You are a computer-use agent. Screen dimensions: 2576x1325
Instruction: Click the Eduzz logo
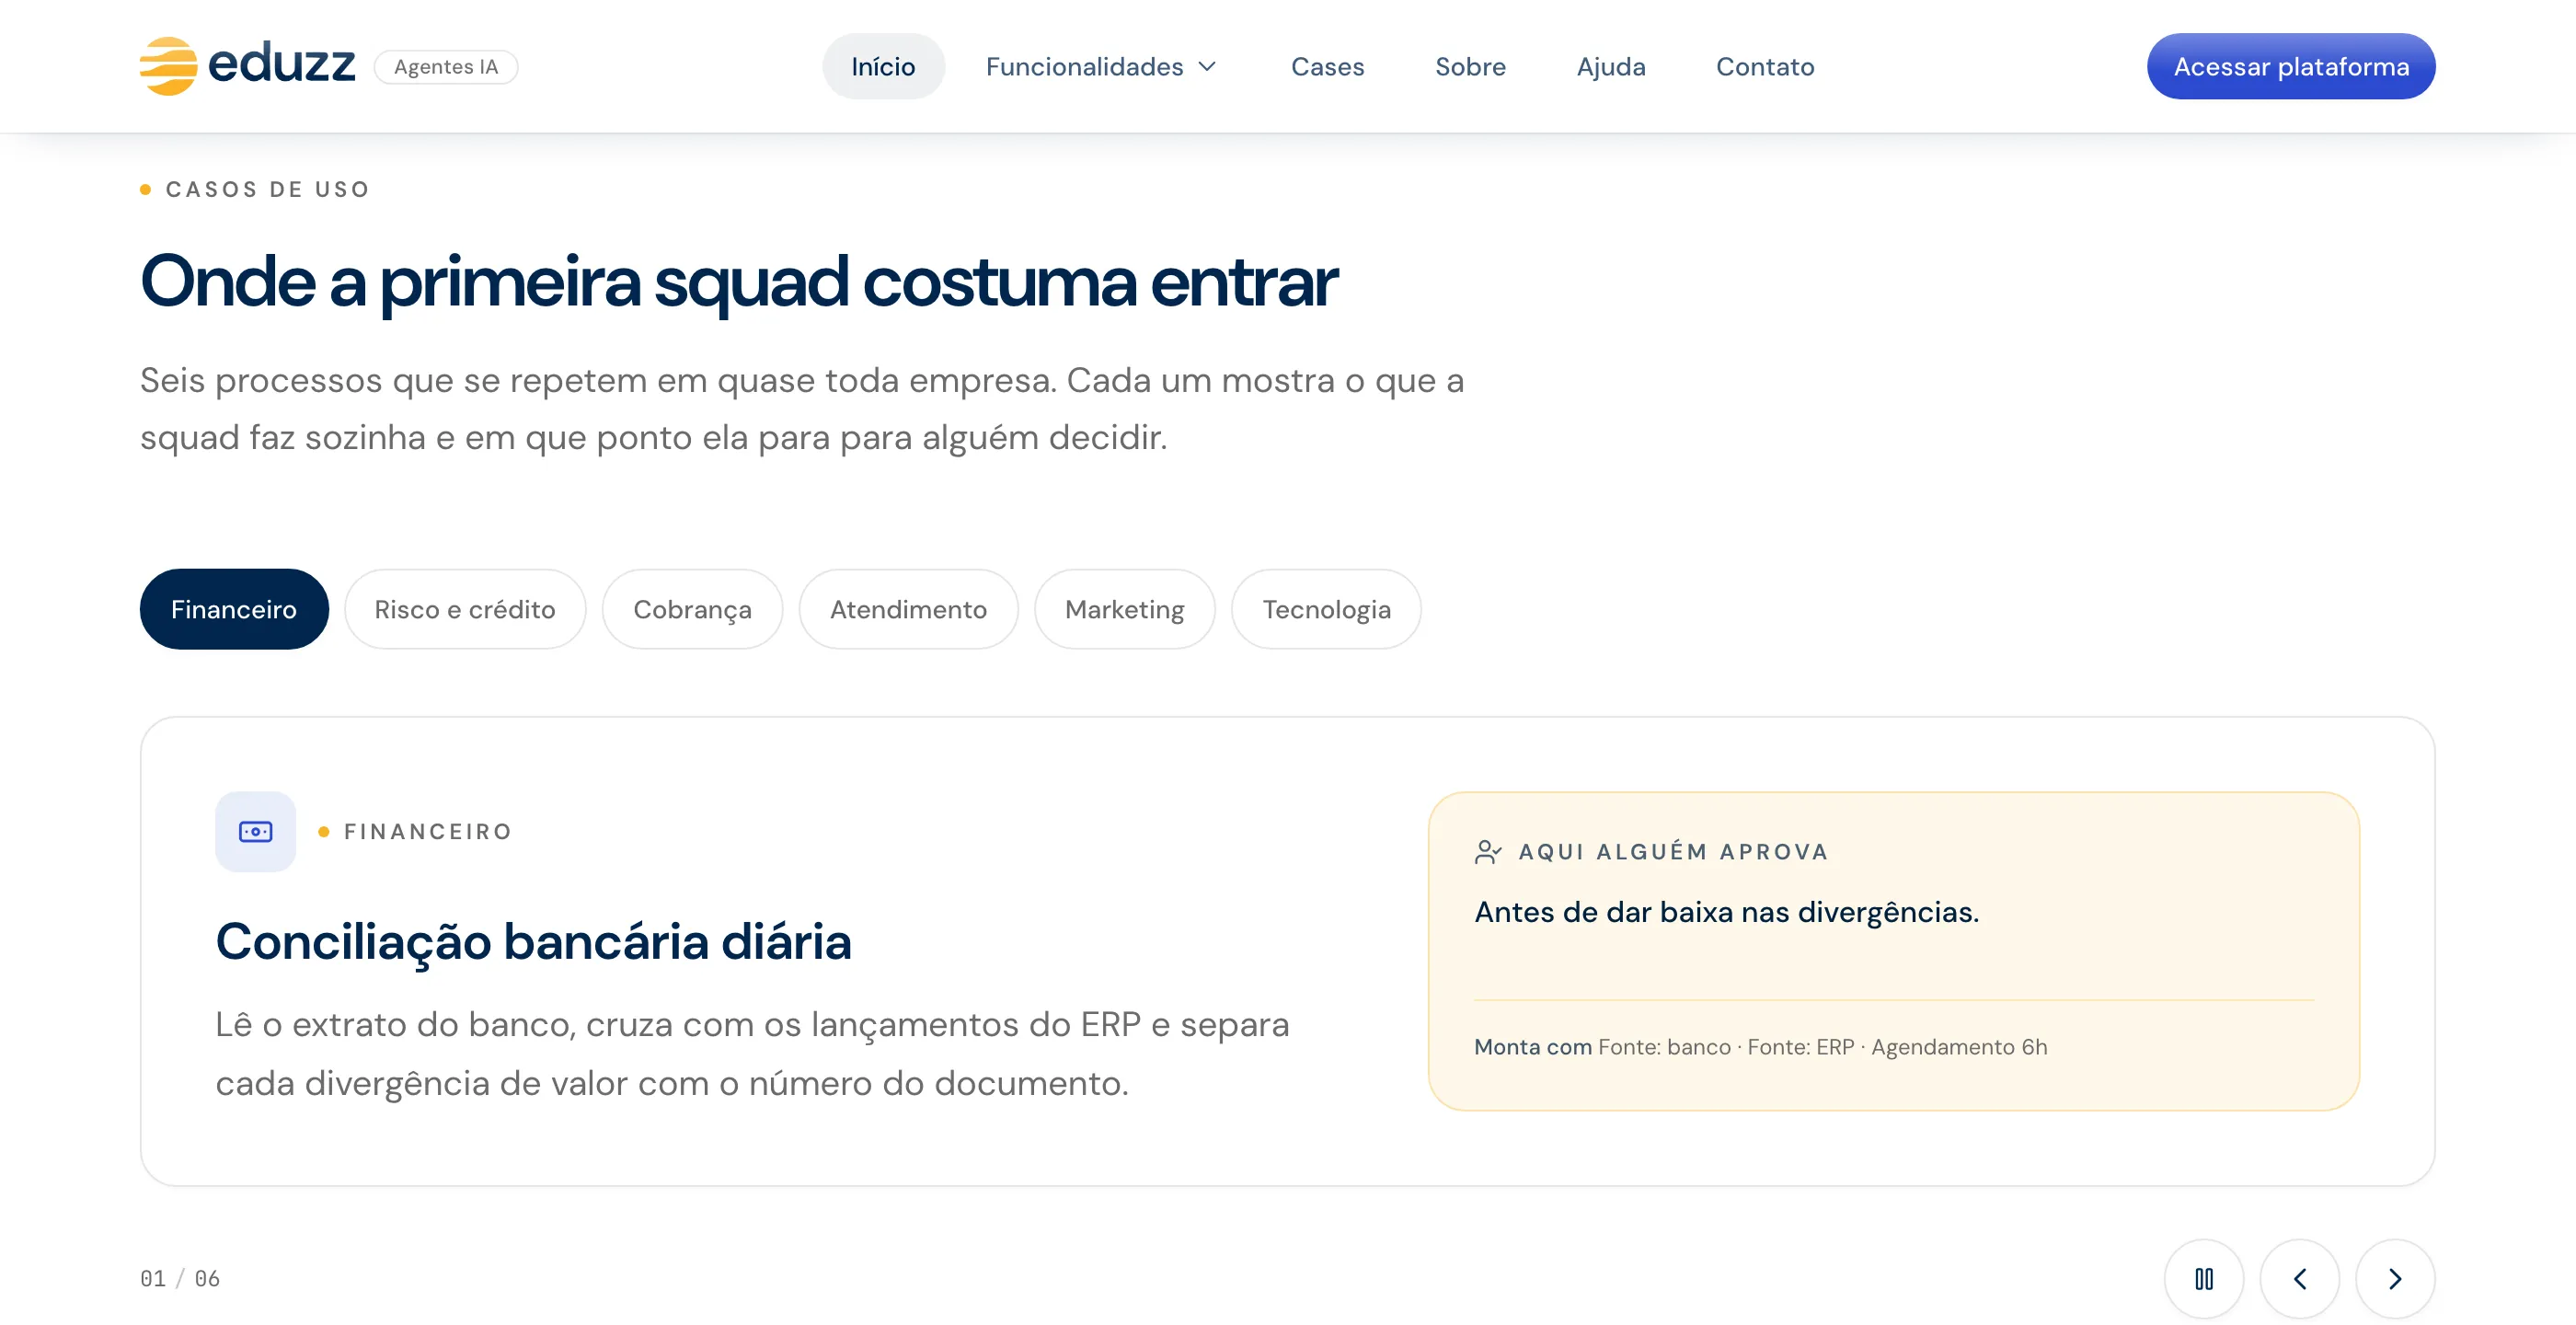click(x=247, y=66)
